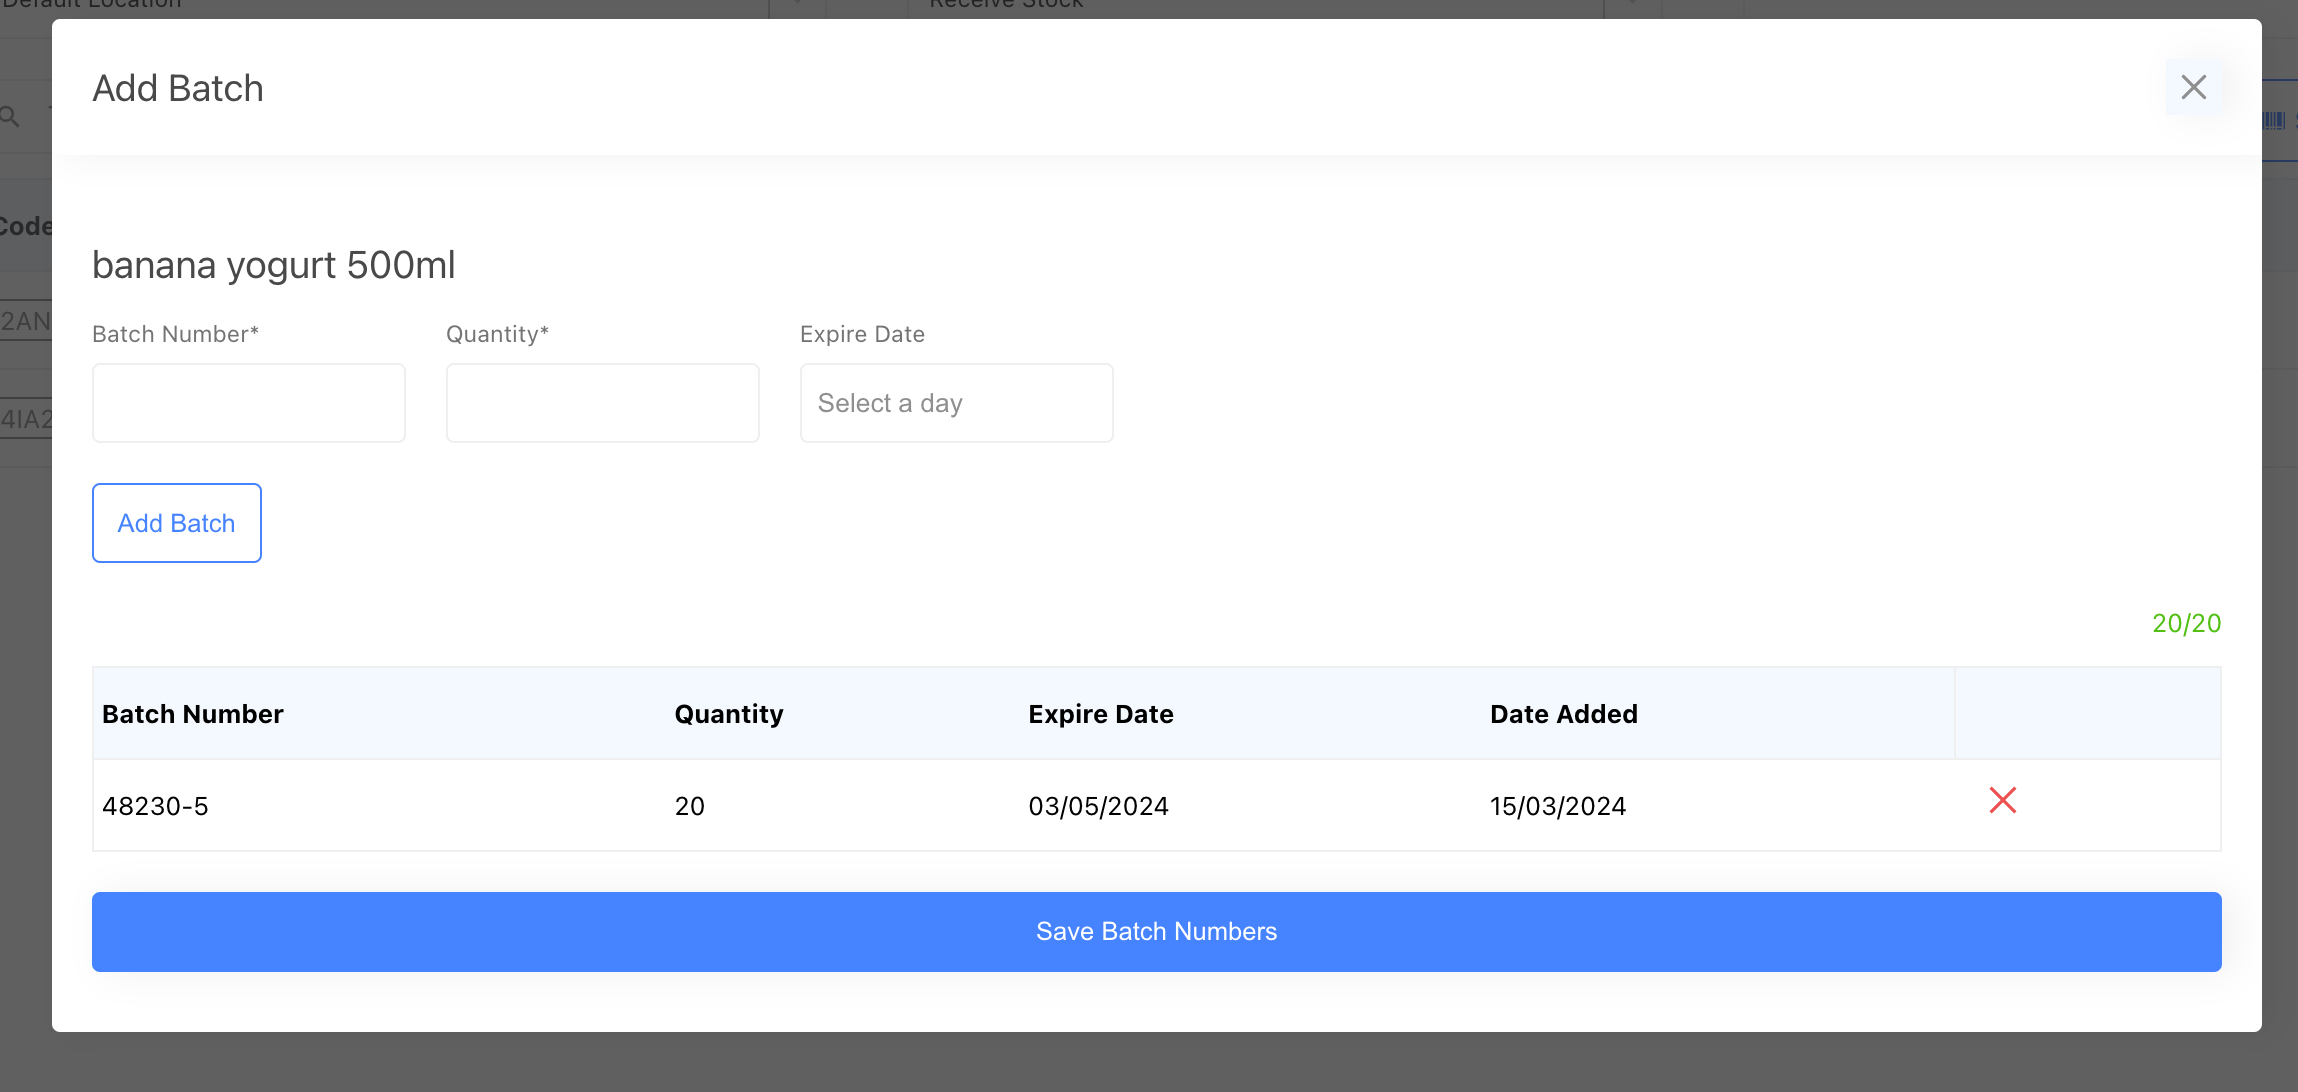Image resolution: width=2298 pixels, height=1092 pixels.
Task: Click the 15/03/2024 date added cell
Action: point(1557,806)
